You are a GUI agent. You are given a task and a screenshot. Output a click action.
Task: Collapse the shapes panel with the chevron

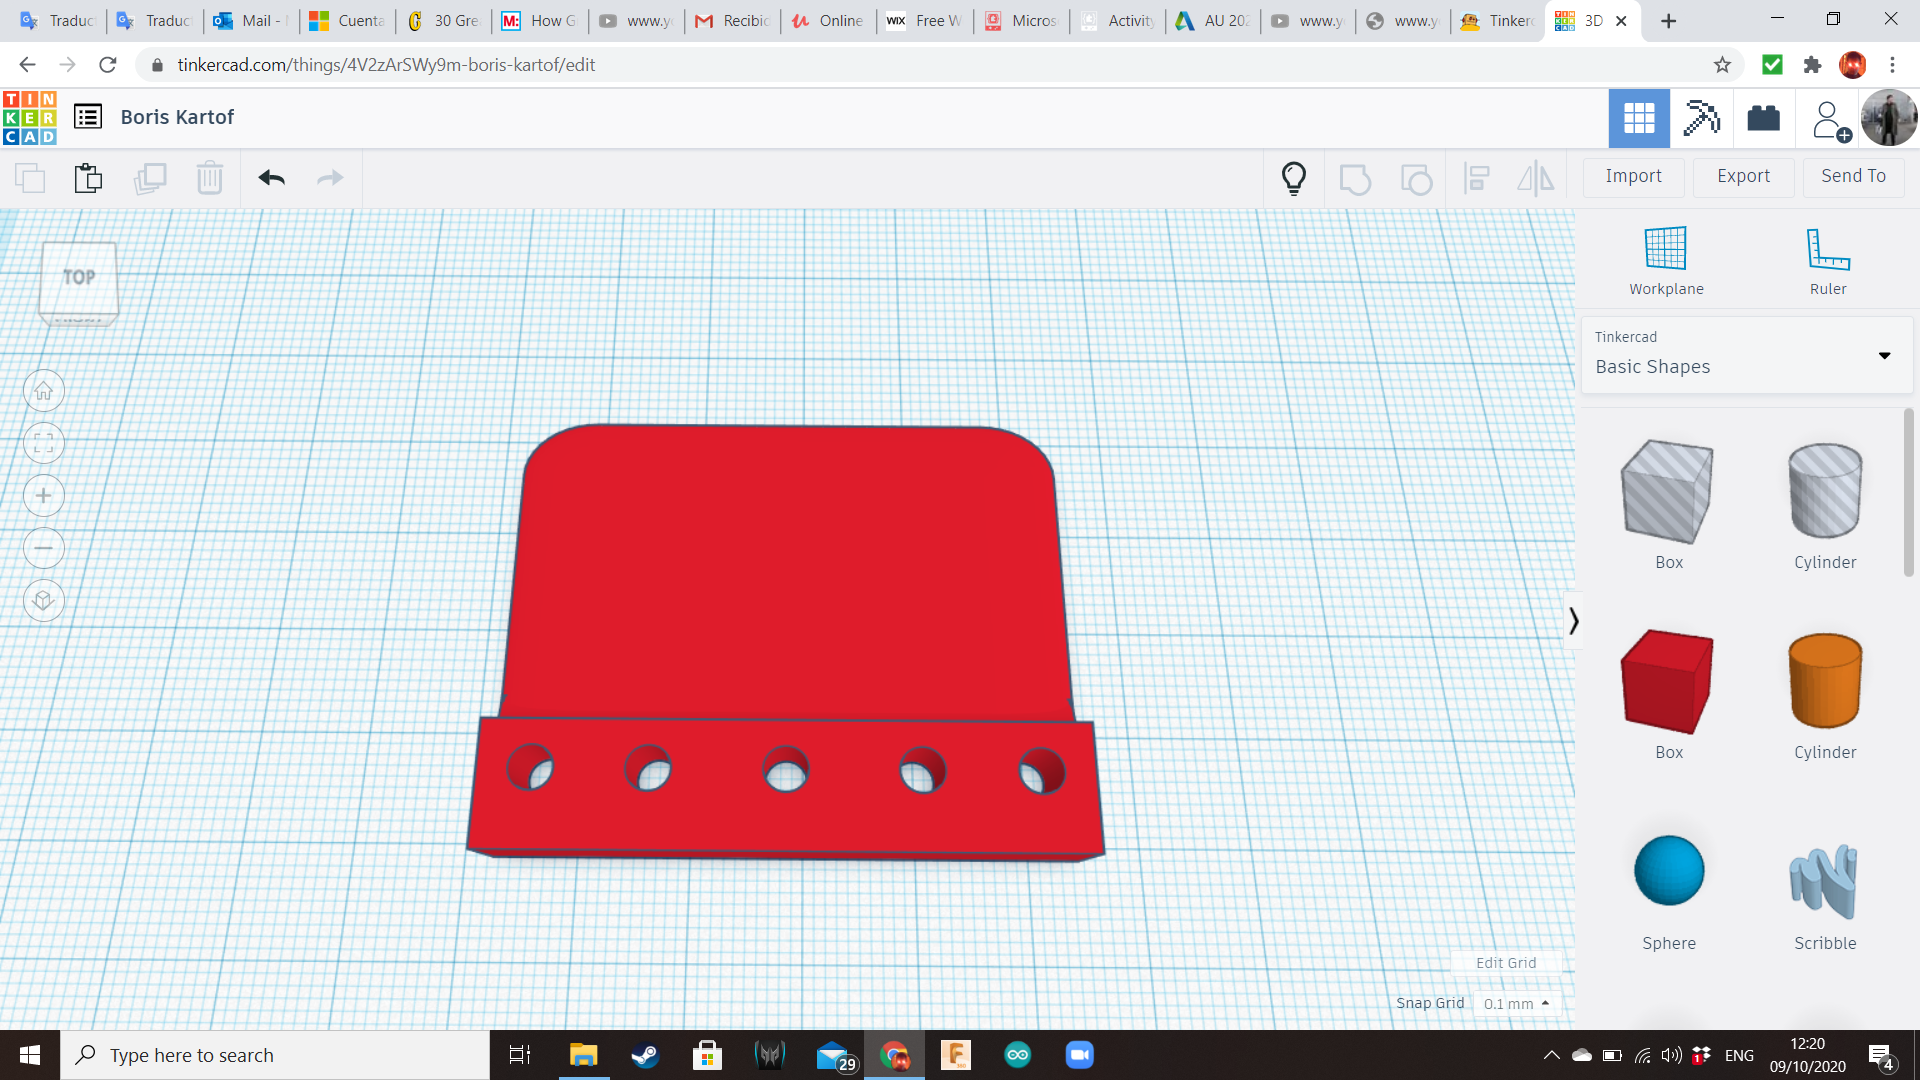click(1573, 620)
